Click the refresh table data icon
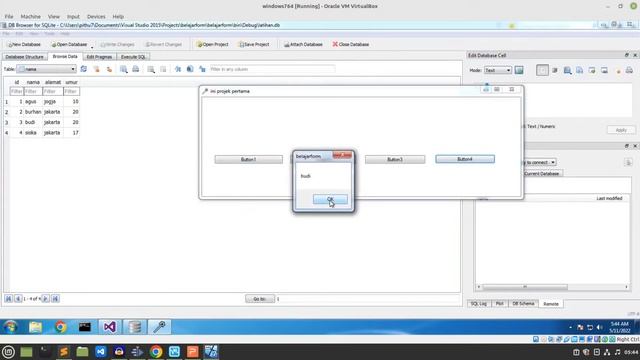Screen dimensions: 640x360 [84, 69]
